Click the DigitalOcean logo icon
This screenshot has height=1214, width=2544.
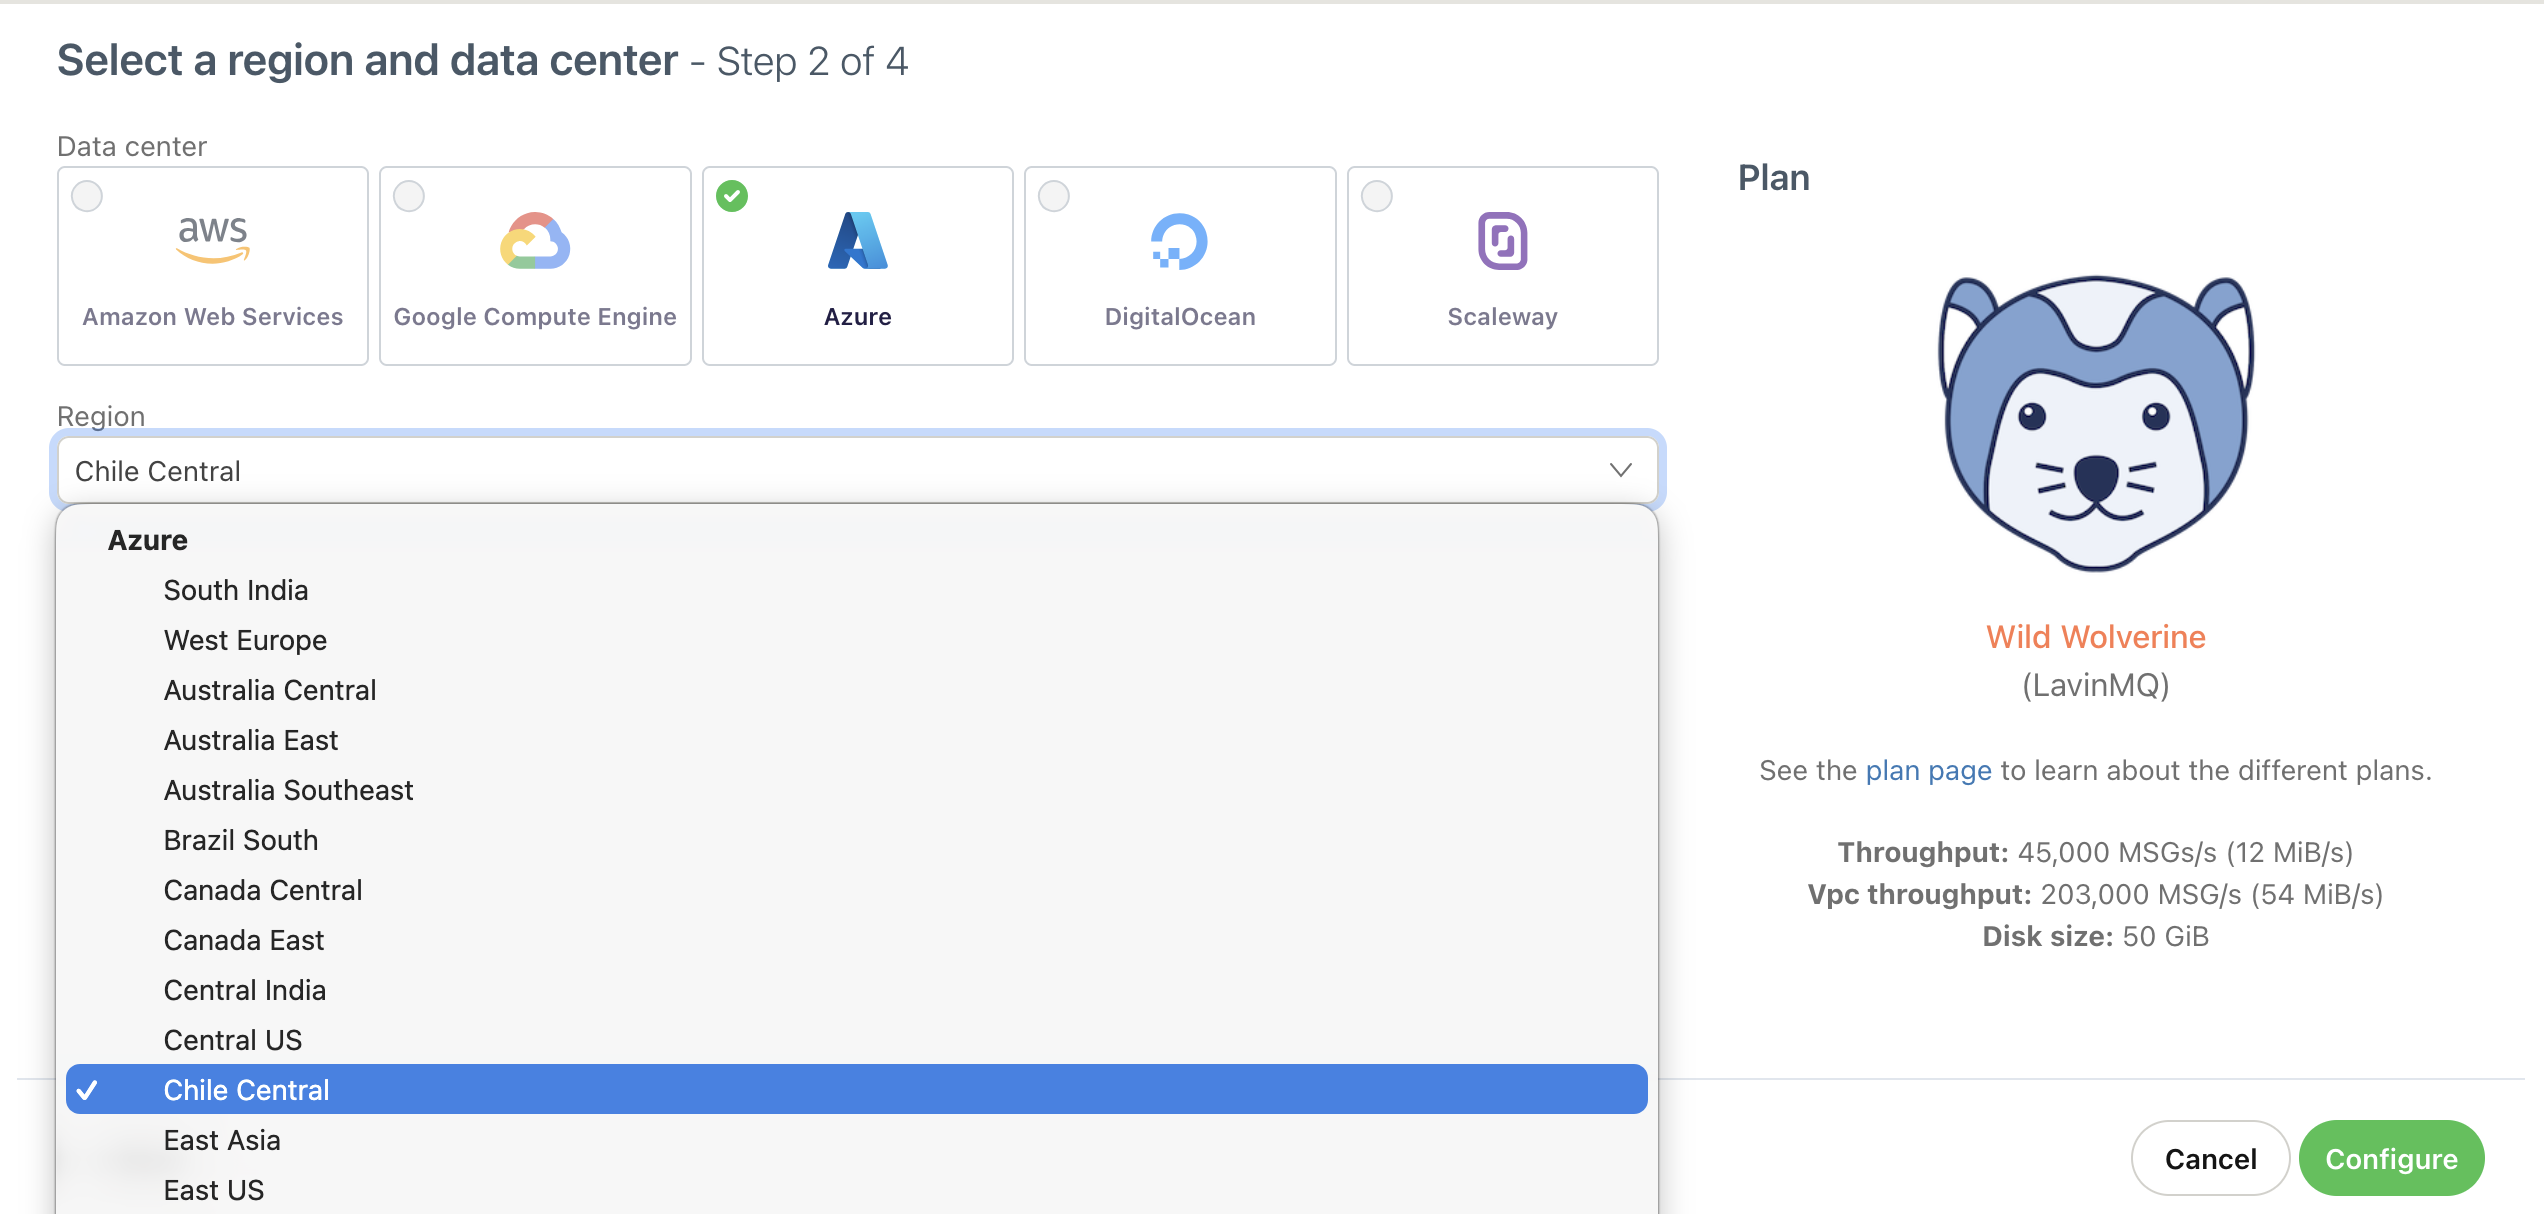click(1179, 241)
